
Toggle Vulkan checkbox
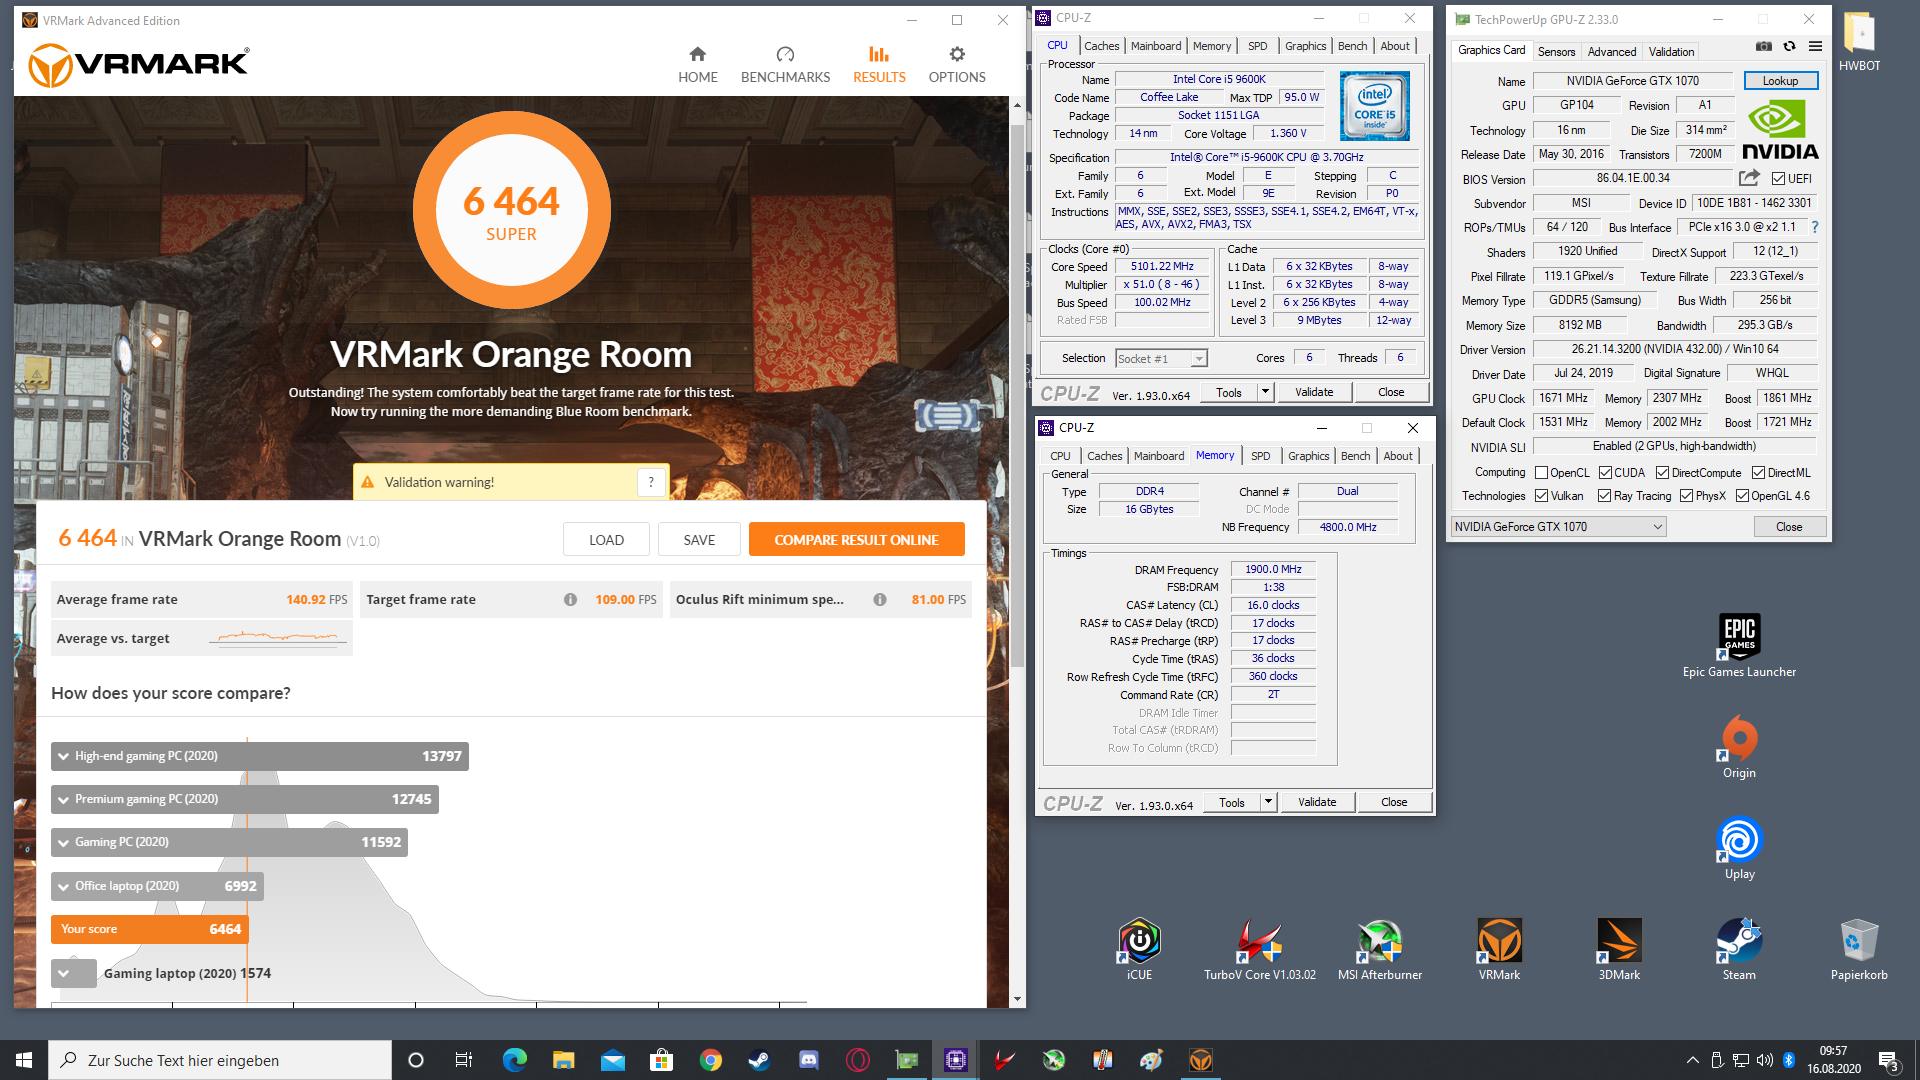1541,496
